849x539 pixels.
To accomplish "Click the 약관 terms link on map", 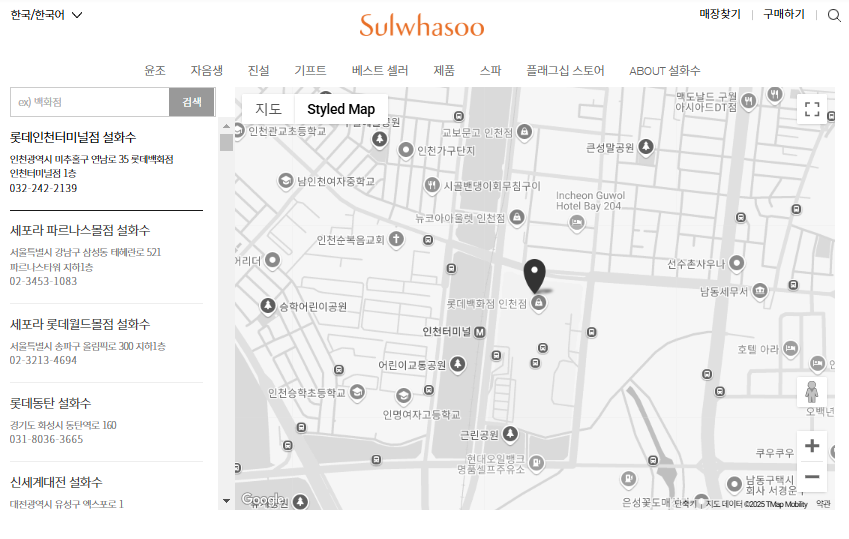I will point(823,504).
